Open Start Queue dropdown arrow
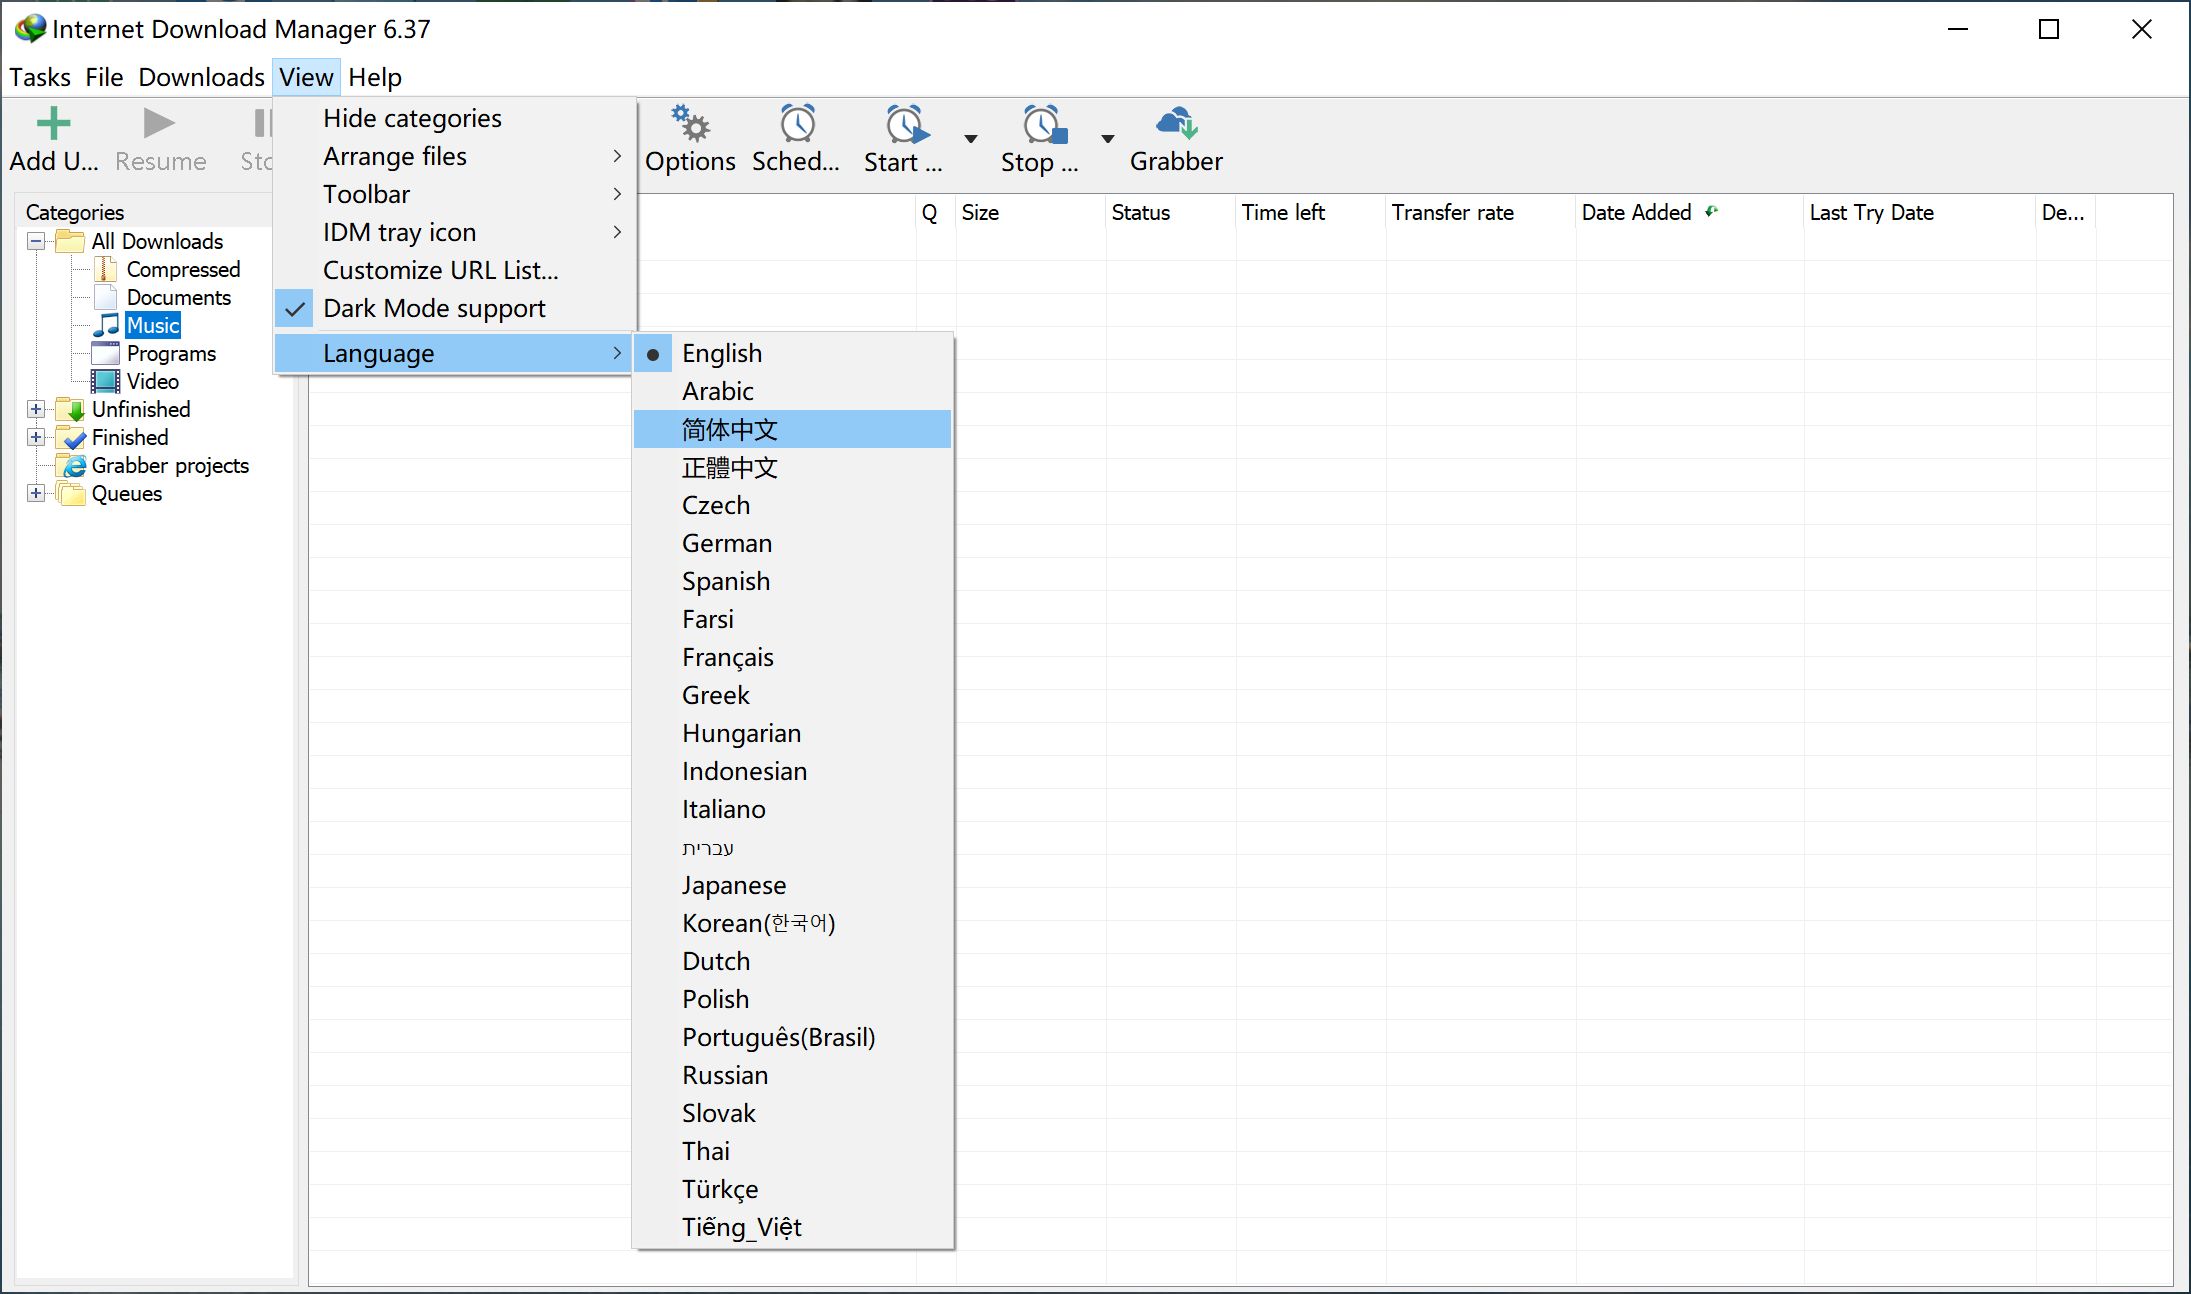The width and height of the screenshot is (2191, 1294). tap(970, 139)
